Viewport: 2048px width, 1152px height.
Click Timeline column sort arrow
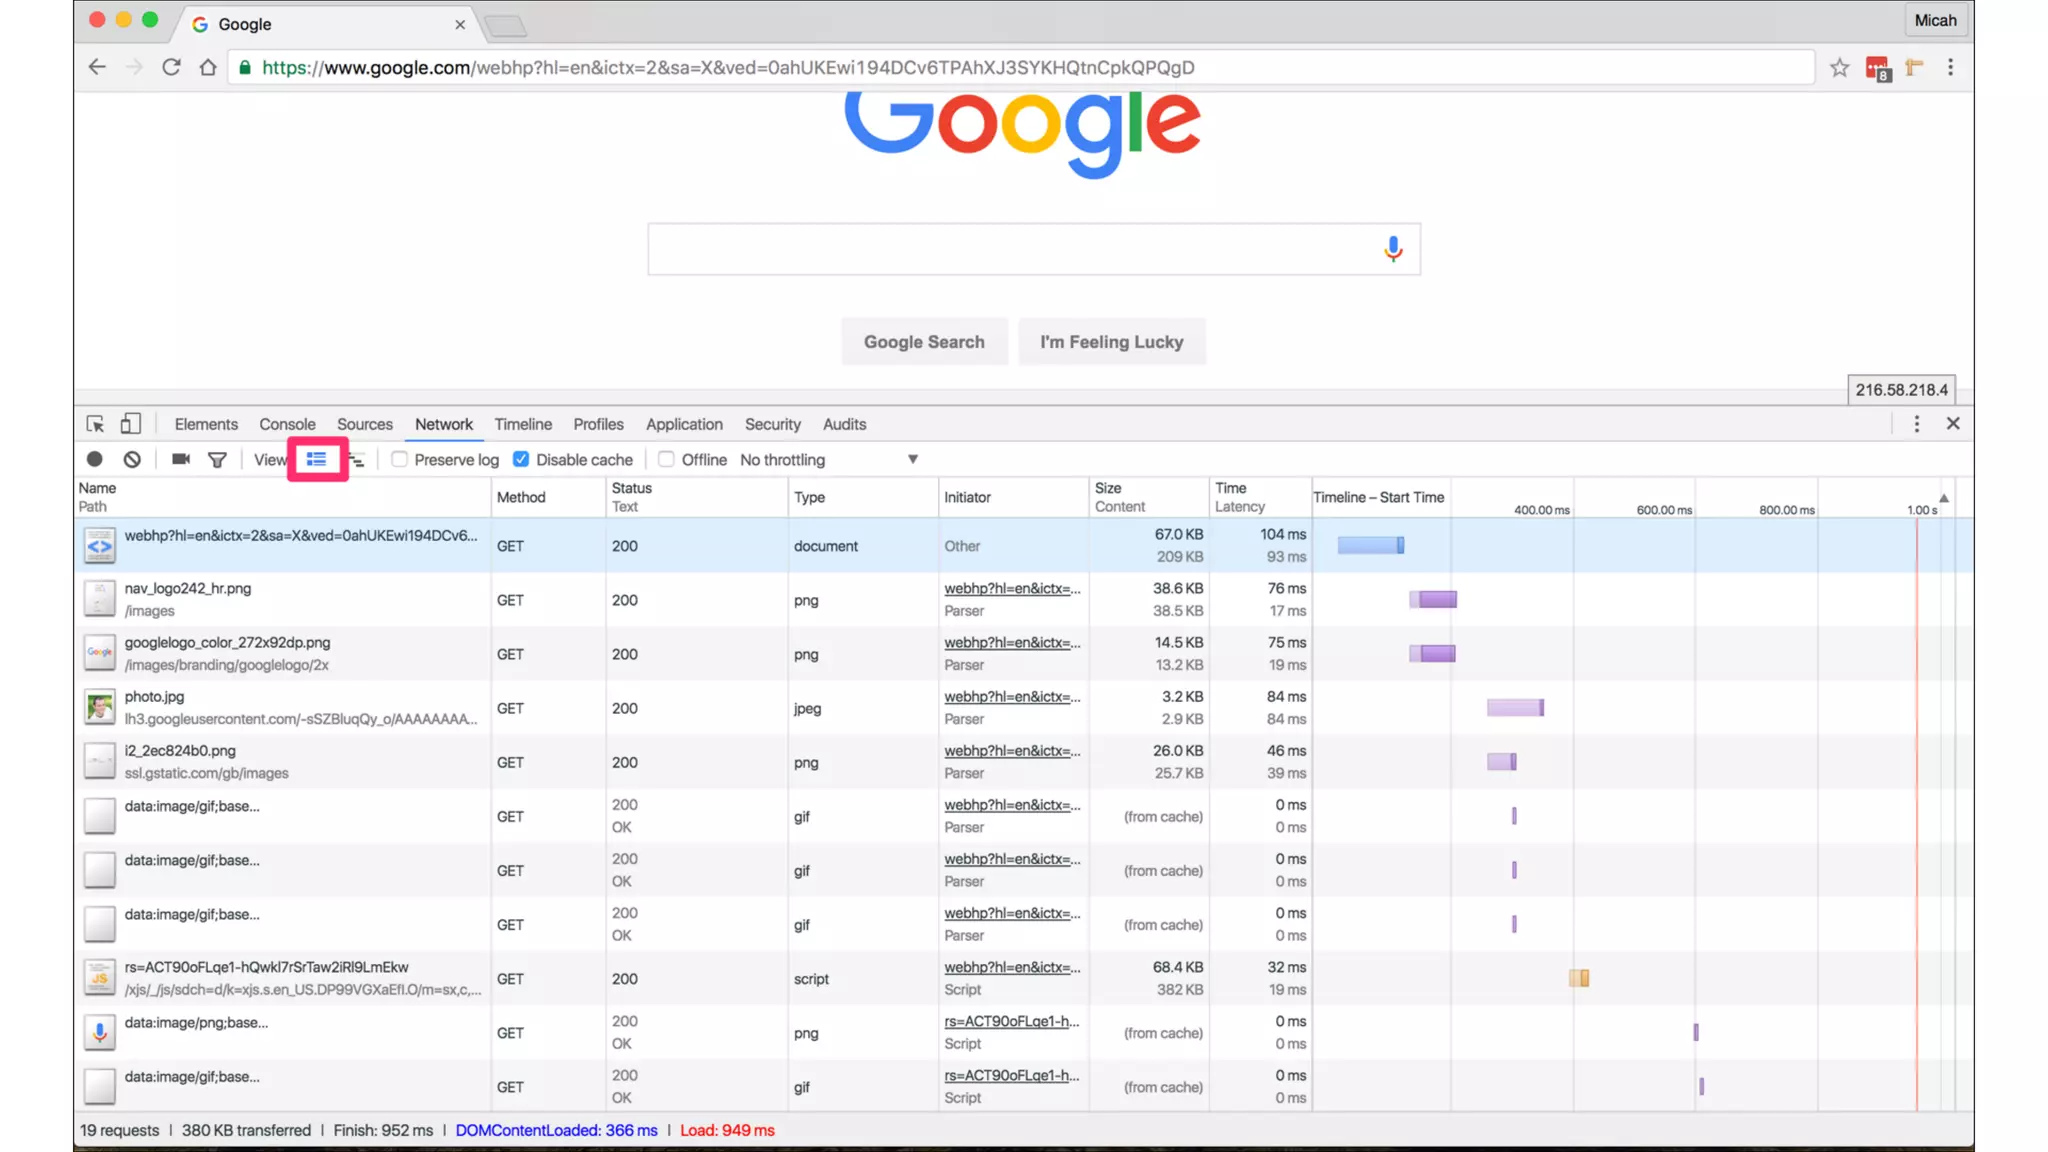pos(1943,498)
